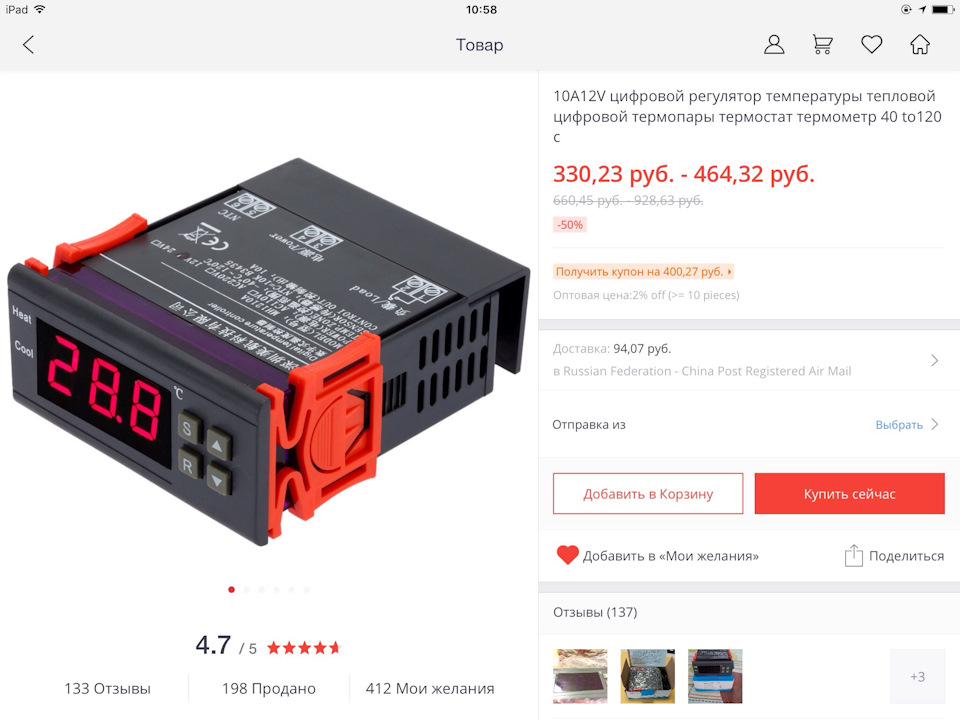Open the 133 Отзывы reviews count
This screenshot has width=960, height=720.
click(107, 688)
